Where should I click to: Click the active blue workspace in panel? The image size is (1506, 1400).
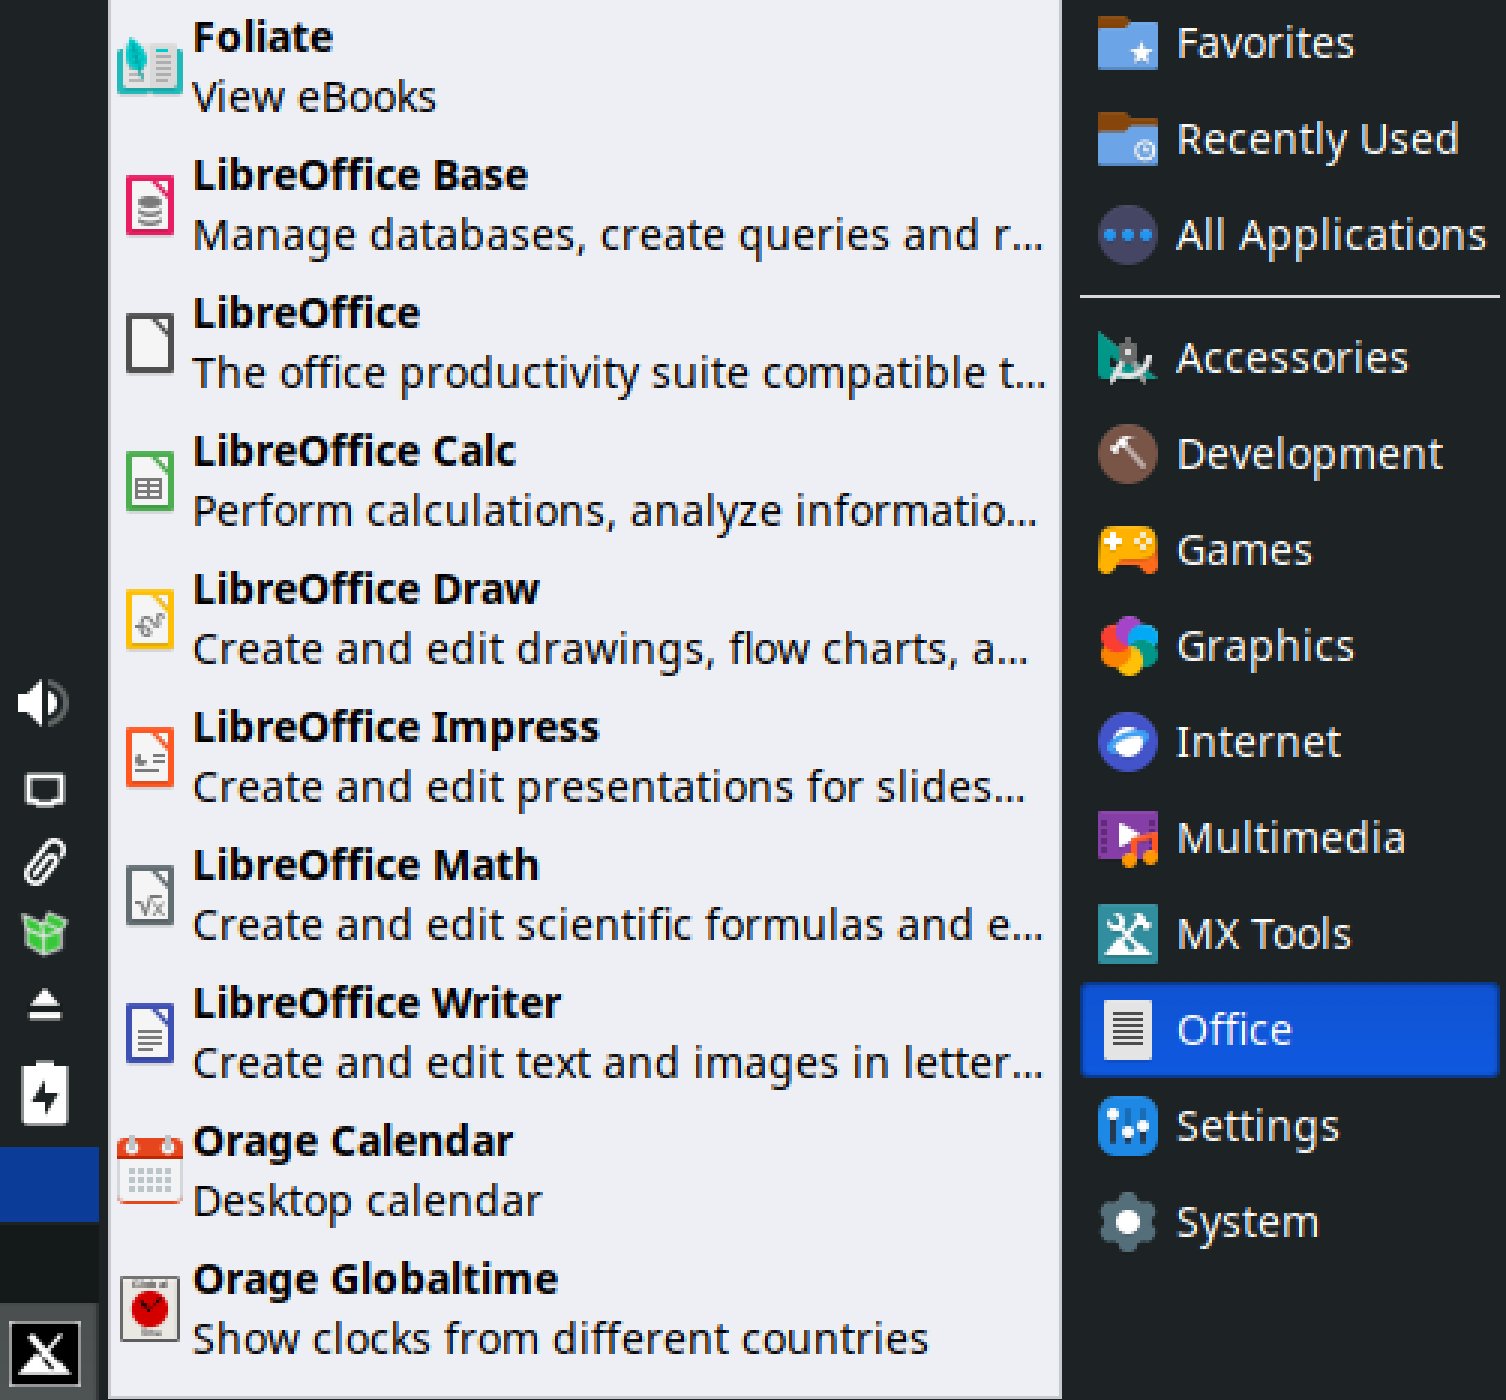(49, 1185)
